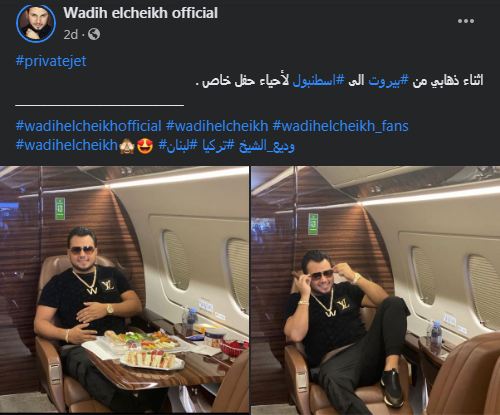The height and width of the screenshot is (415, 500).
Task: Open the #اسطنبول hashtag
Action: click(x=318, y=81)
